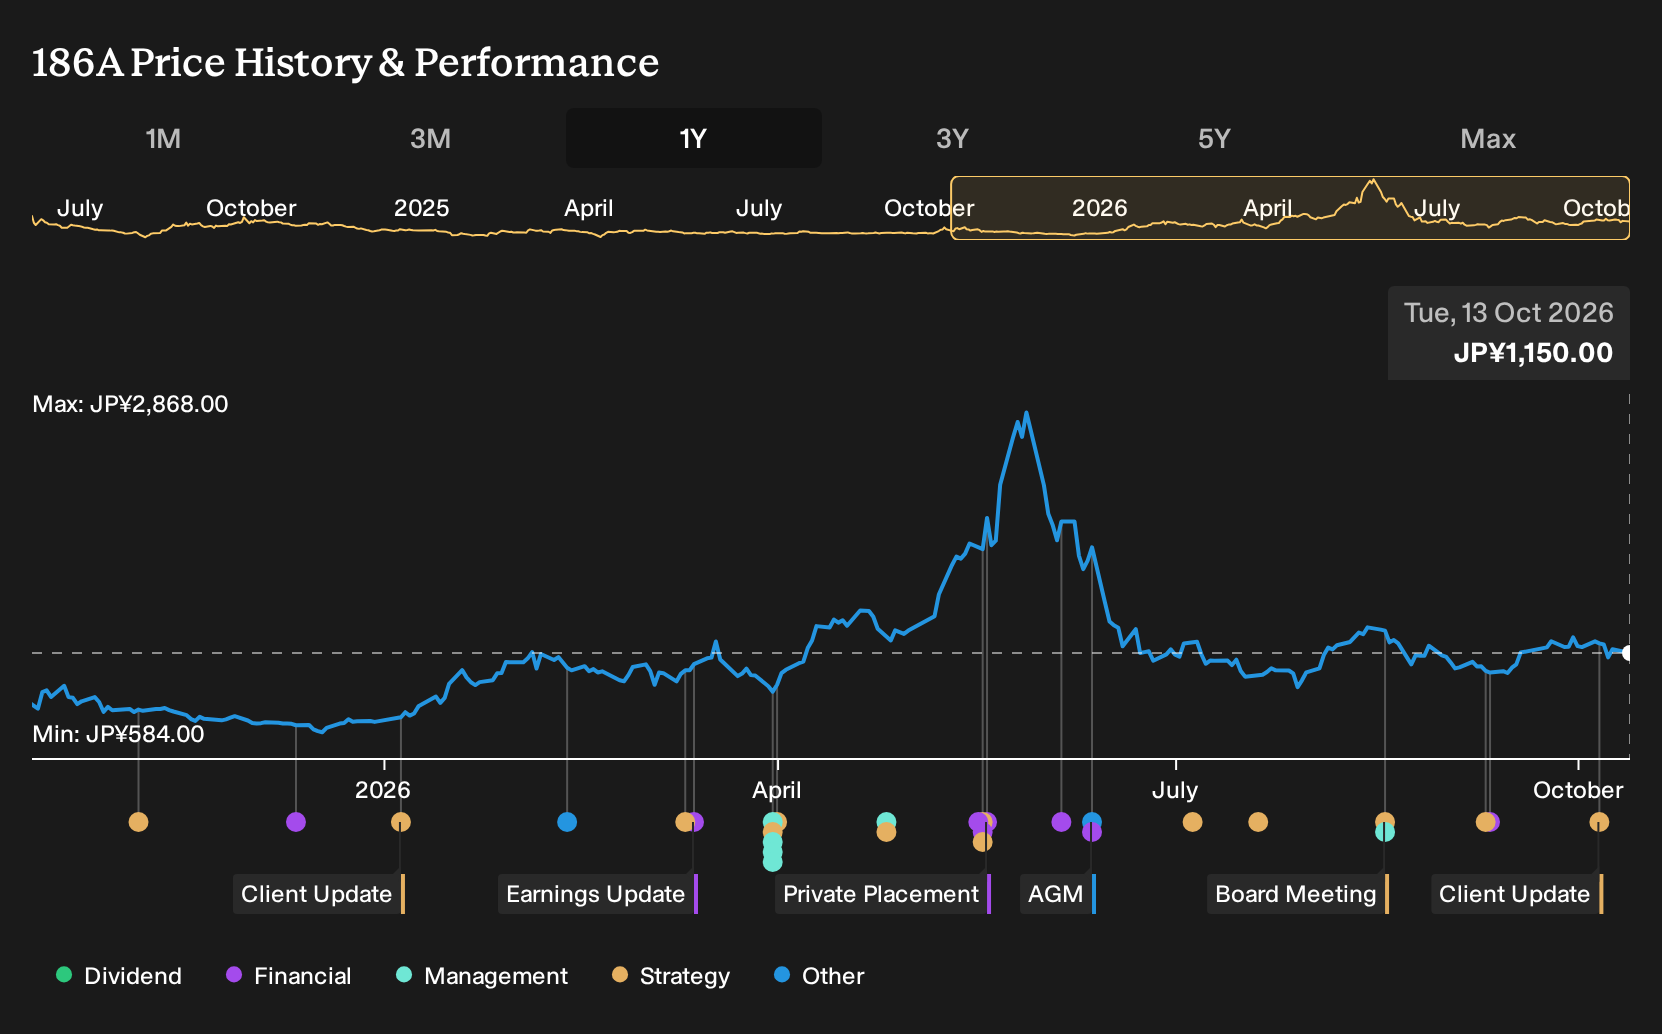Click the Tue, 13 Oct 2026 date
The image size is (1662, 1034).
tap(1509, 313)
